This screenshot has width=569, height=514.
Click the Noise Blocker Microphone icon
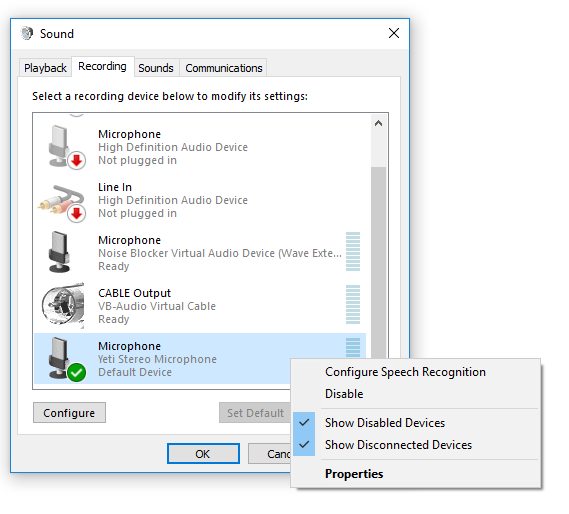coord(59,252)
